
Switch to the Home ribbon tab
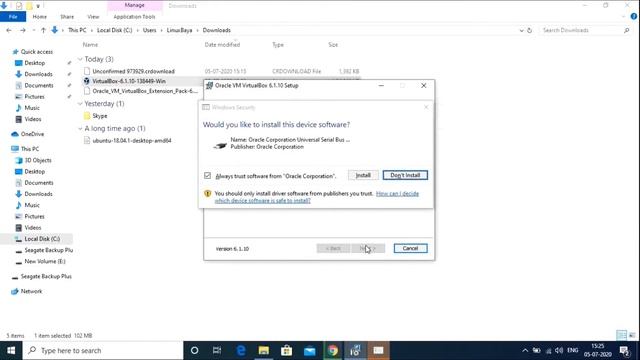(x=40, y=17)
